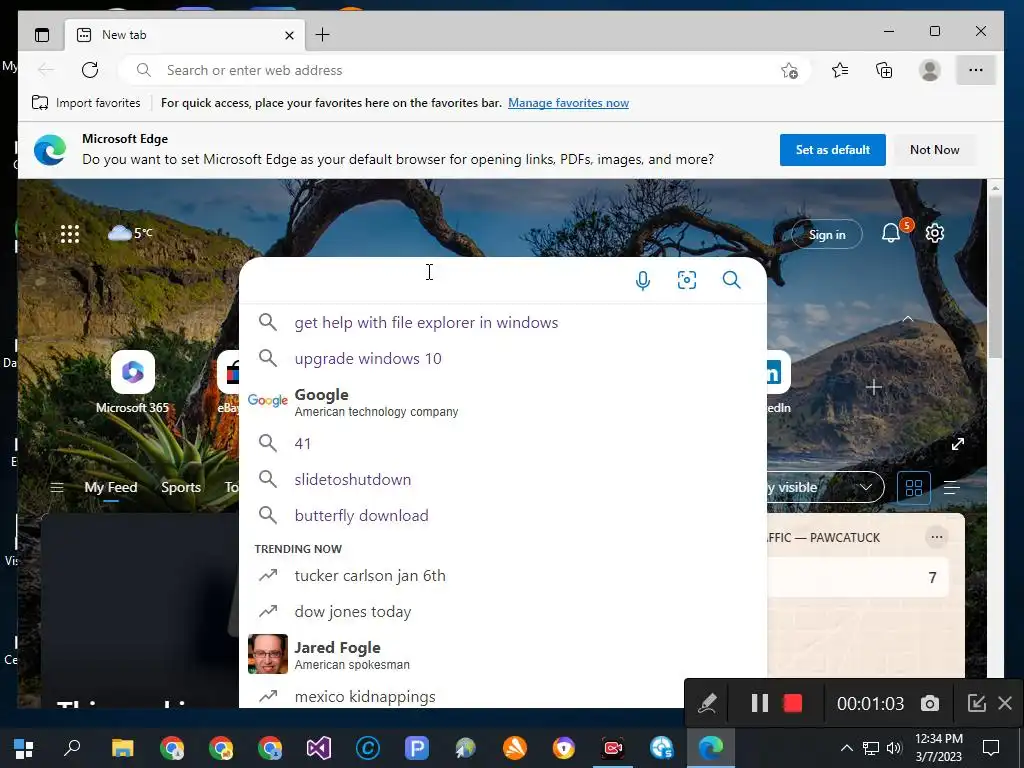1024x768 pixels.
Task: Dismiss prompt with Not Now
Action: [935, 150]
